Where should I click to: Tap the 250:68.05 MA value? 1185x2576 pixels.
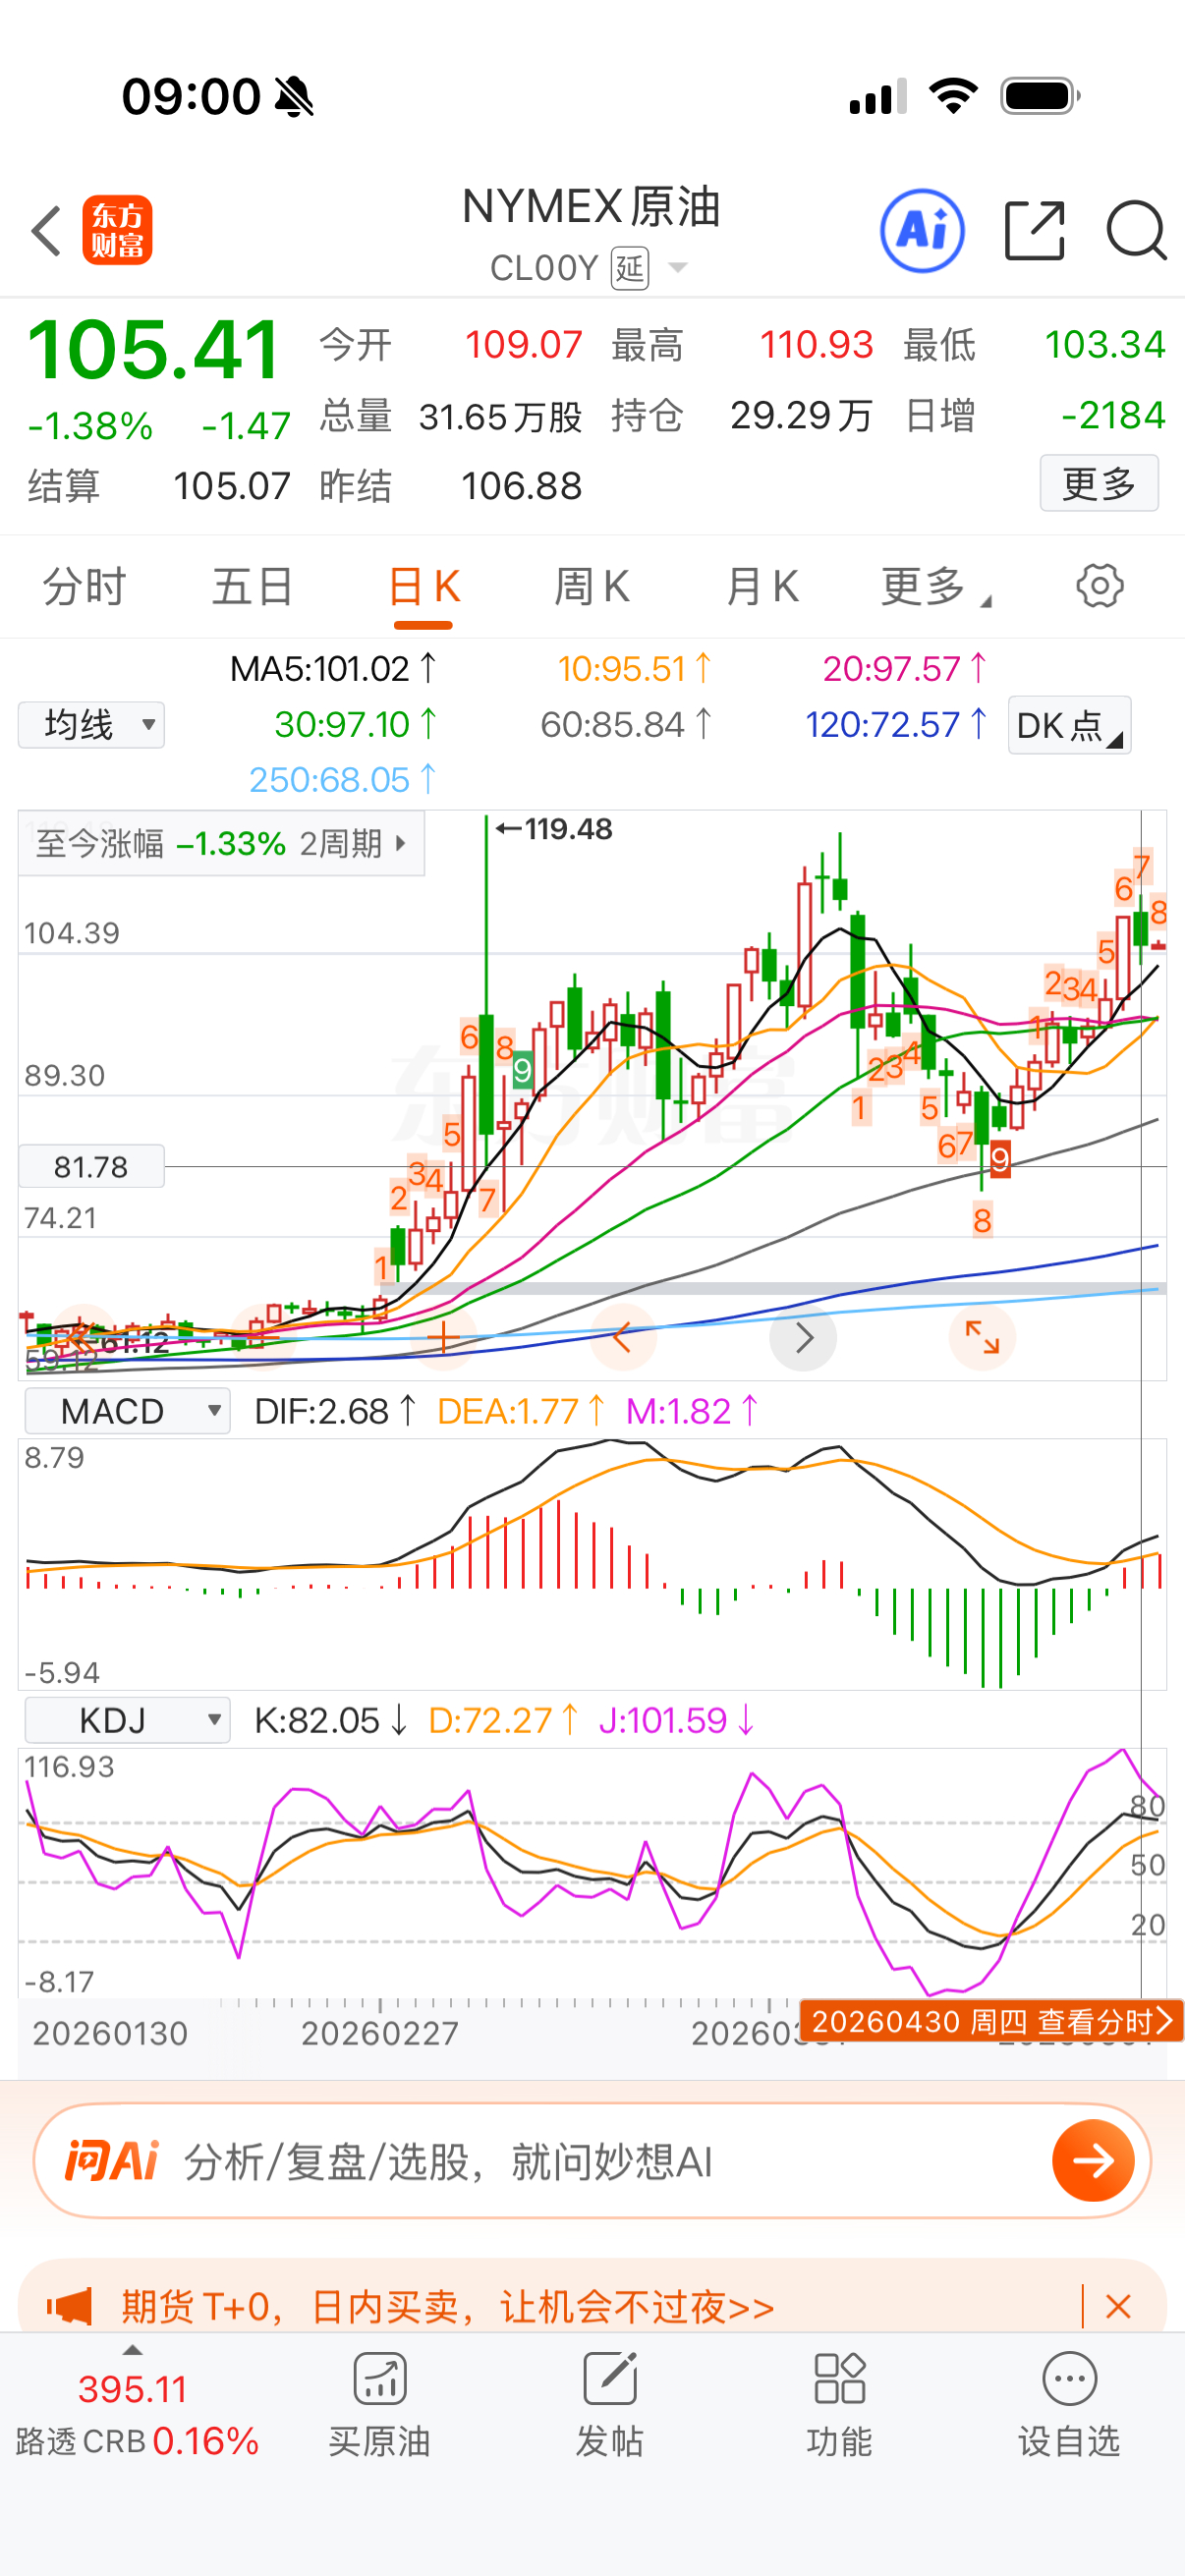point(343,779)
